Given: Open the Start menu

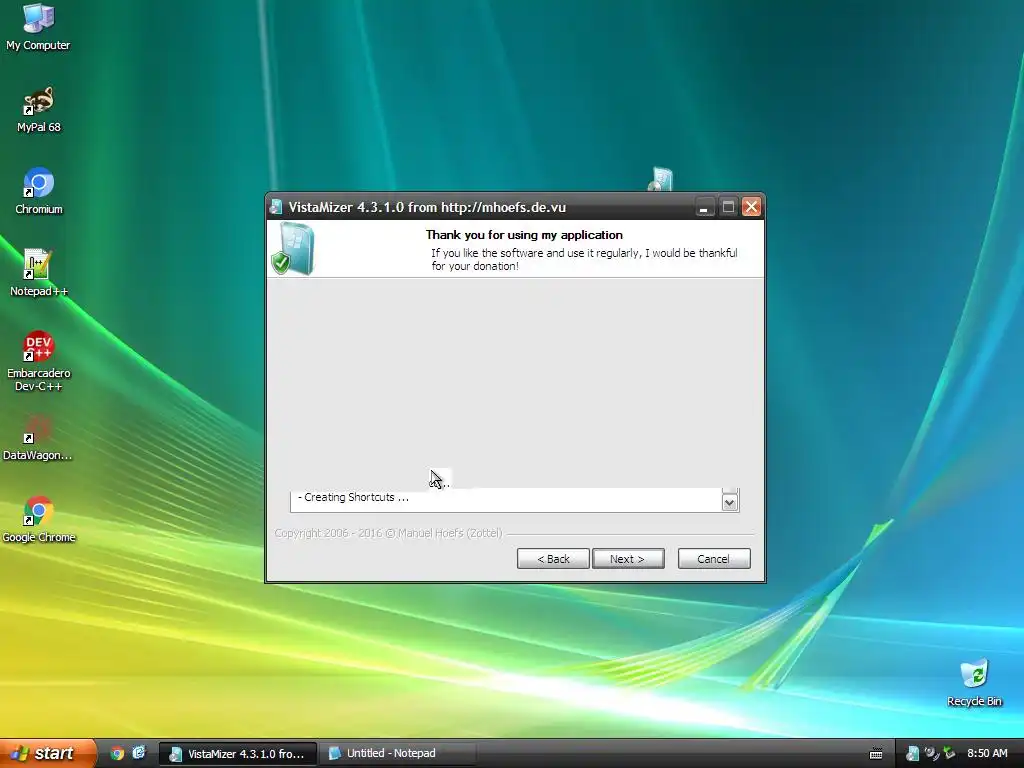Looking at the screenshot, I should coord(48,753).
